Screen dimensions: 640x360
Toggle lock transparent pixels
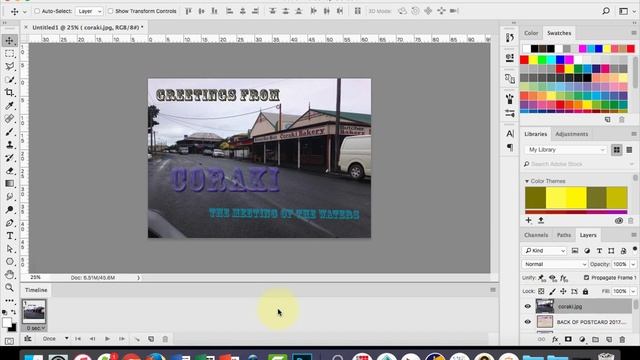click(541, 291)
